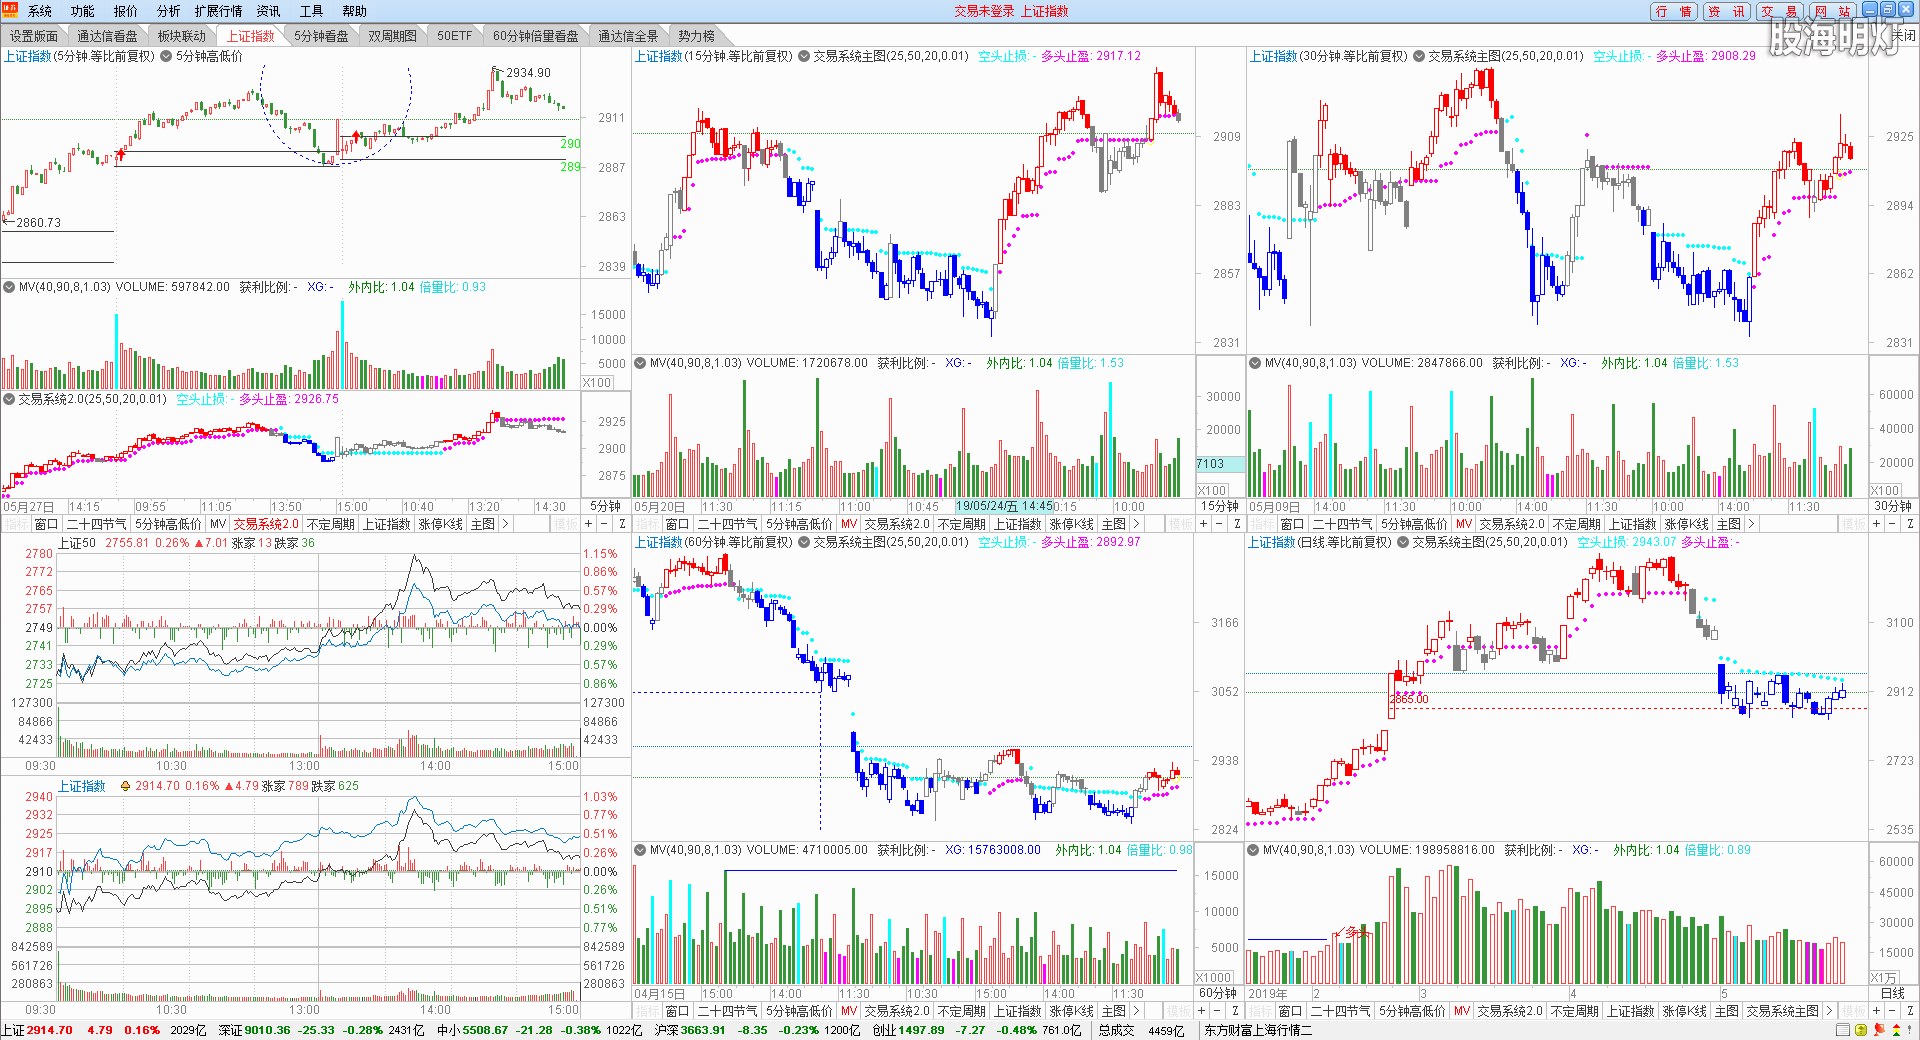Click the 创业 index quote in status bar
This screenshot has width=1920, height=1040.
[976, 1030]
